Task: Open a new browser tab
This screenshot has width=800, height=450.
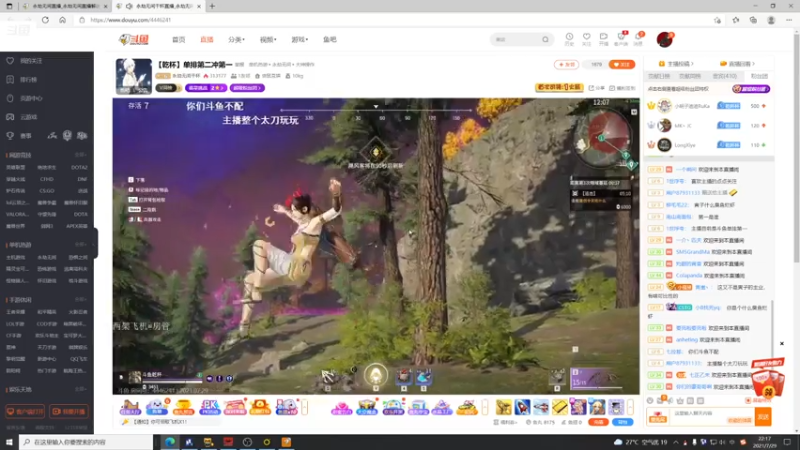Action: click(212, 6)
